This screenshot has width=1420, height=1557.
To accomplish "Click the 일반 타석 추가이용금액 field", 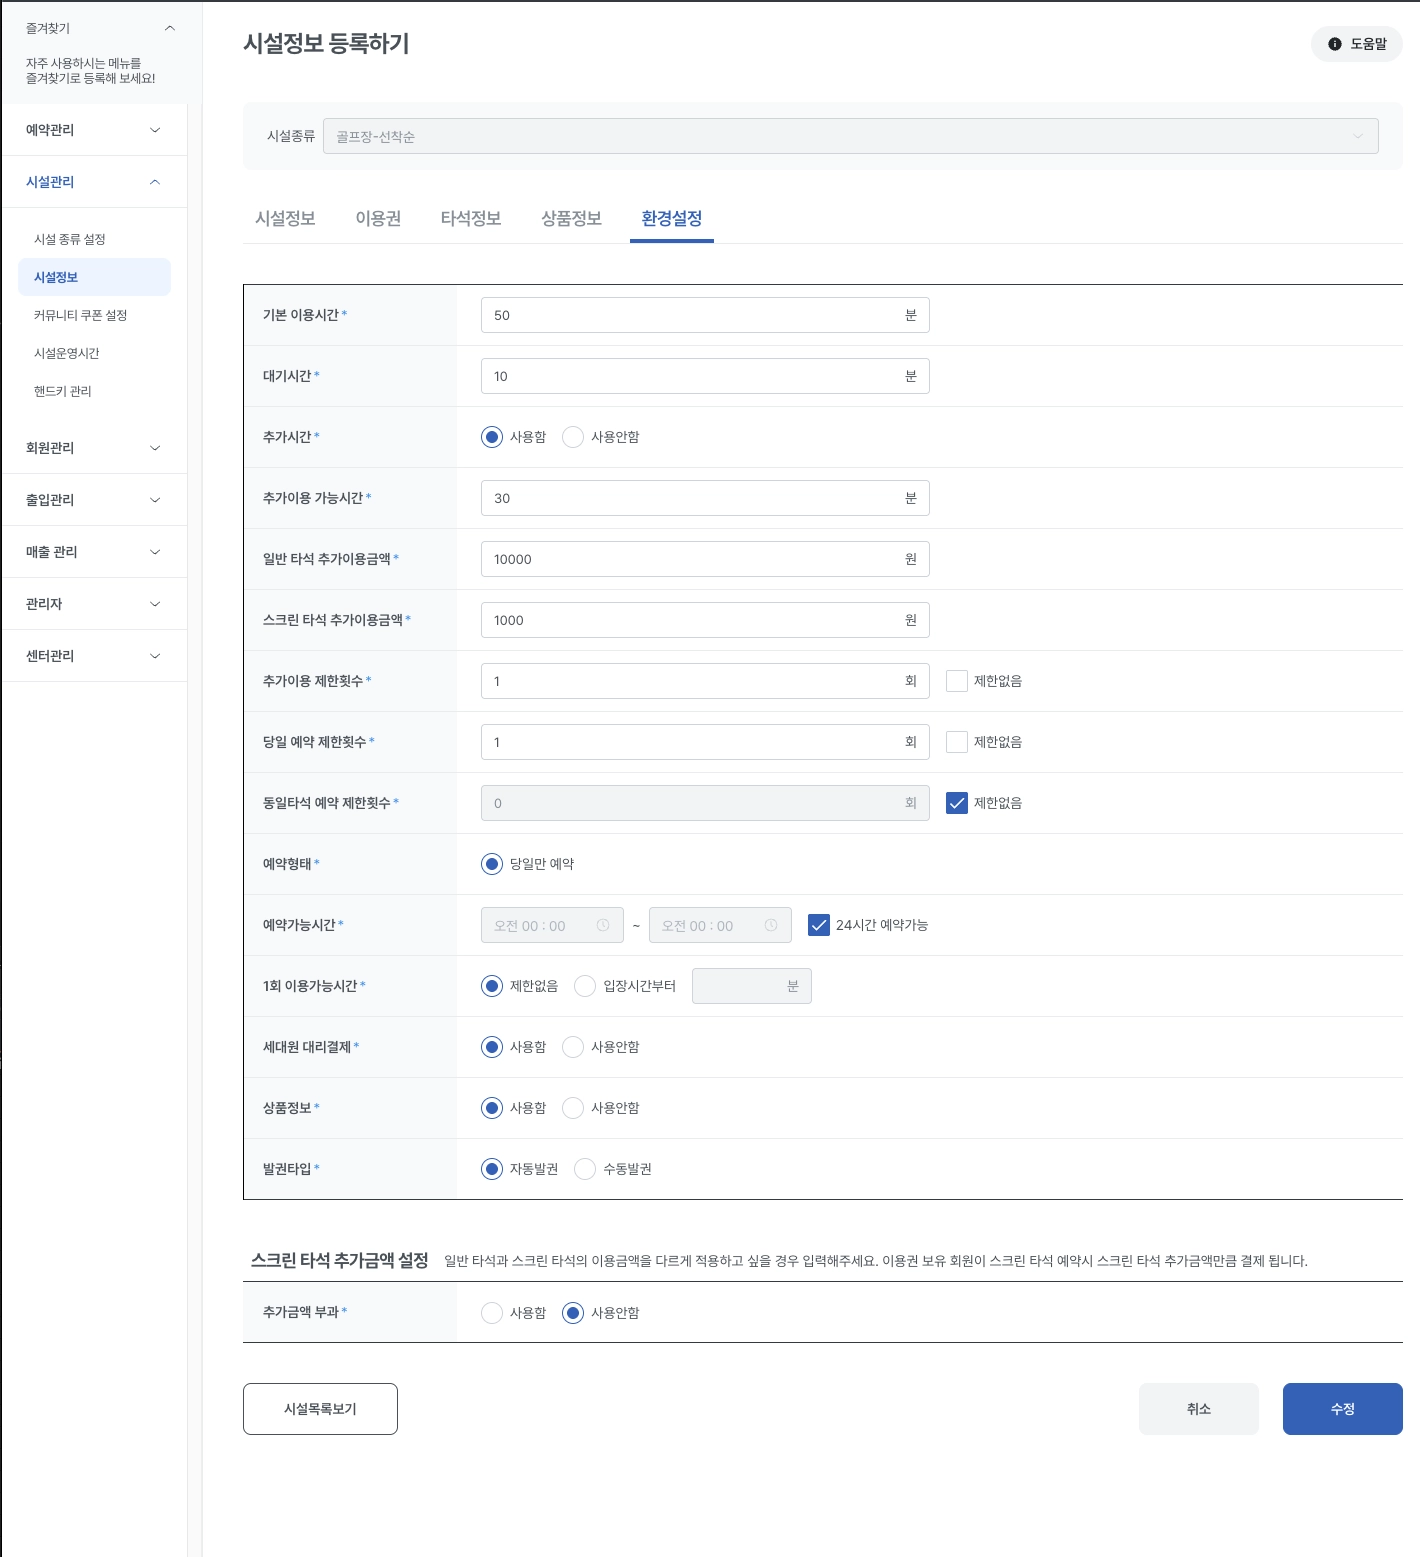I will pos(705,559).
